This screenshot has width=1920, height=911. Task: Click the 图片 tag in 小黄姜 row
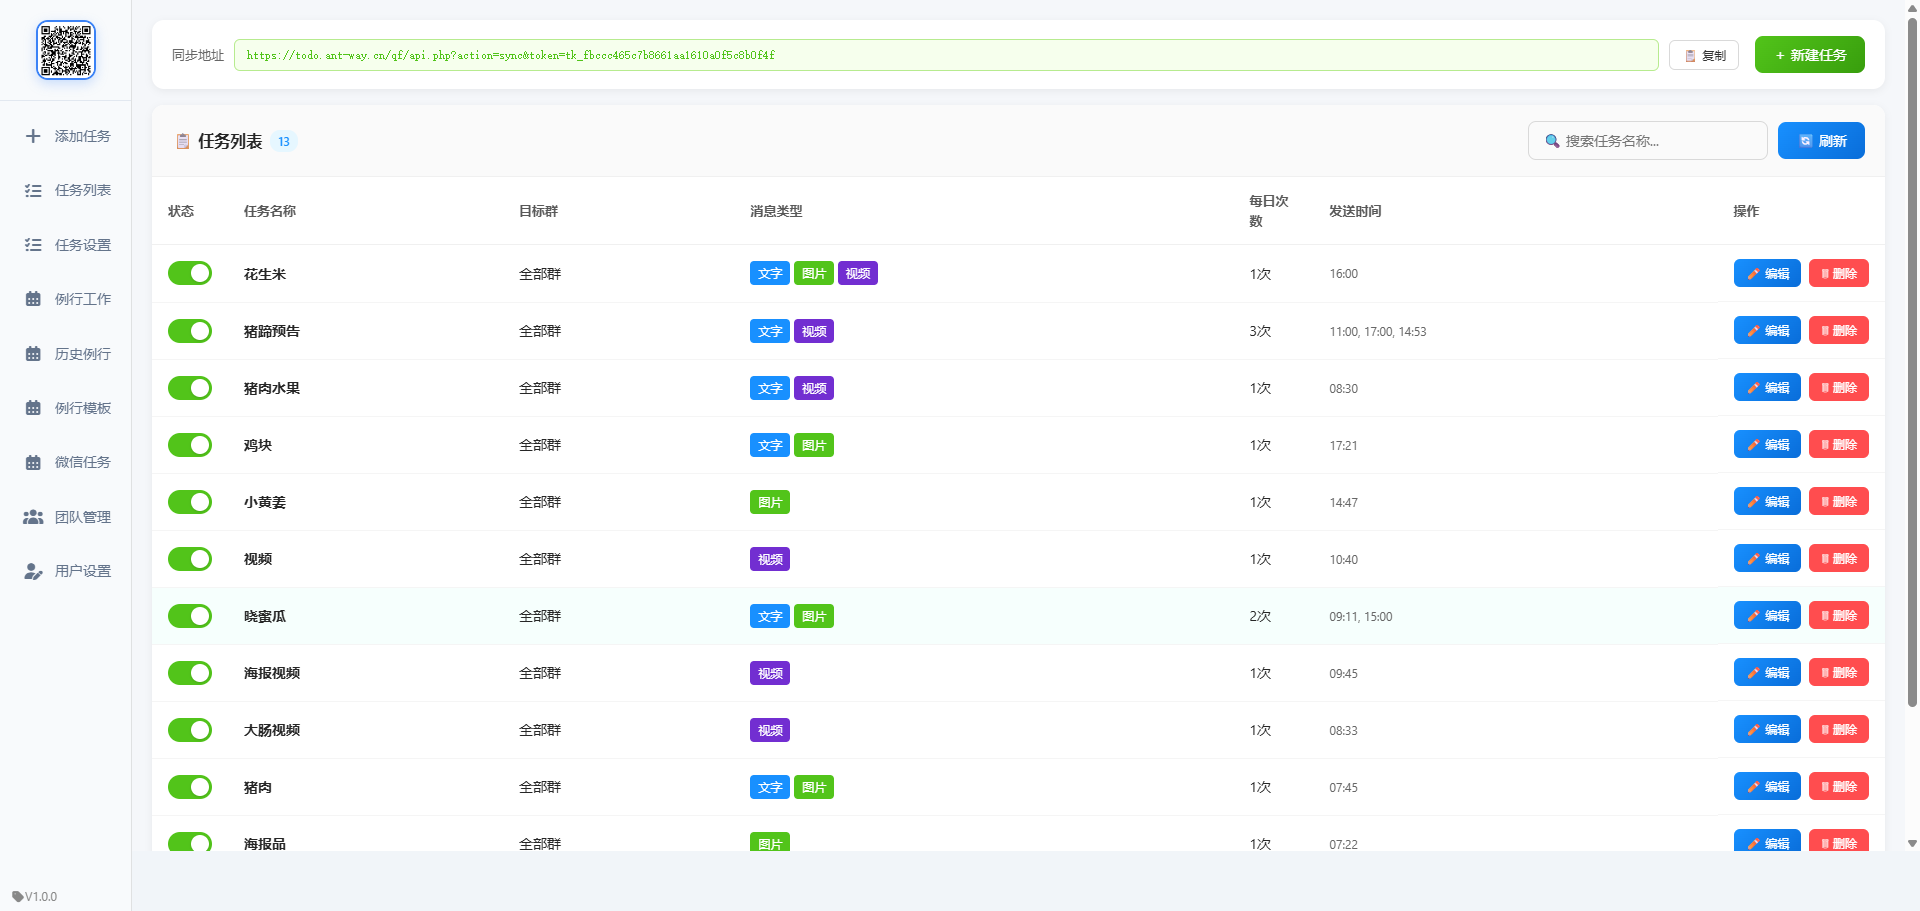coord(770,502)
